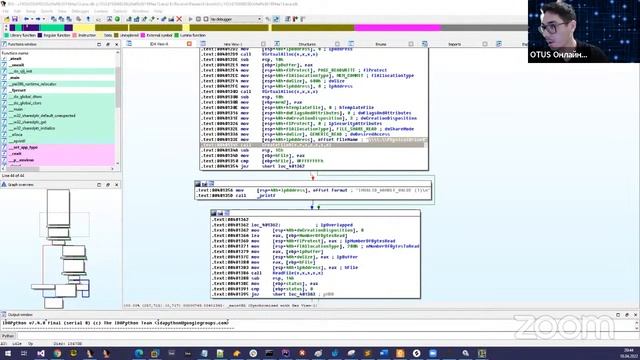Viewport: 640px width, 360px height.
Task: Select _pei386_runtime_relocator in Functions list
Action: (58, 84)
